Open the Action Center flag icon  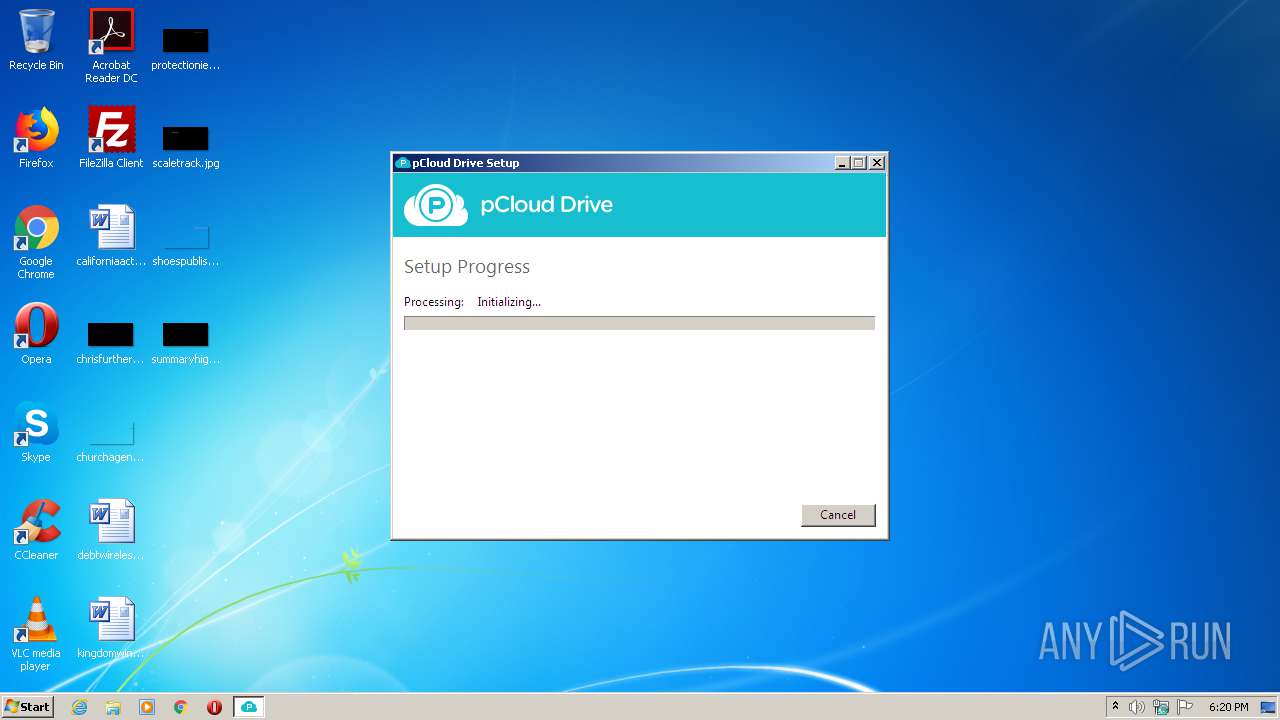[1185, 707]
